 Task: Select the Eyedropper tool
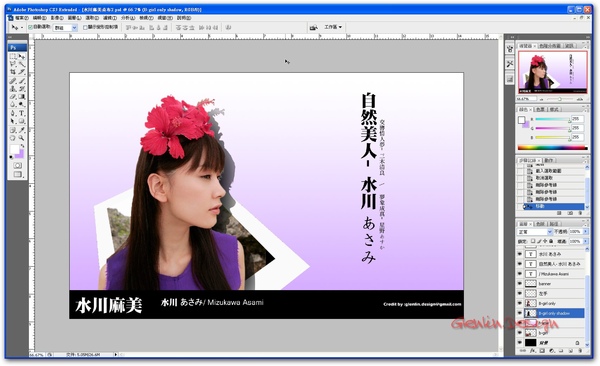click(x=22, y=130)
